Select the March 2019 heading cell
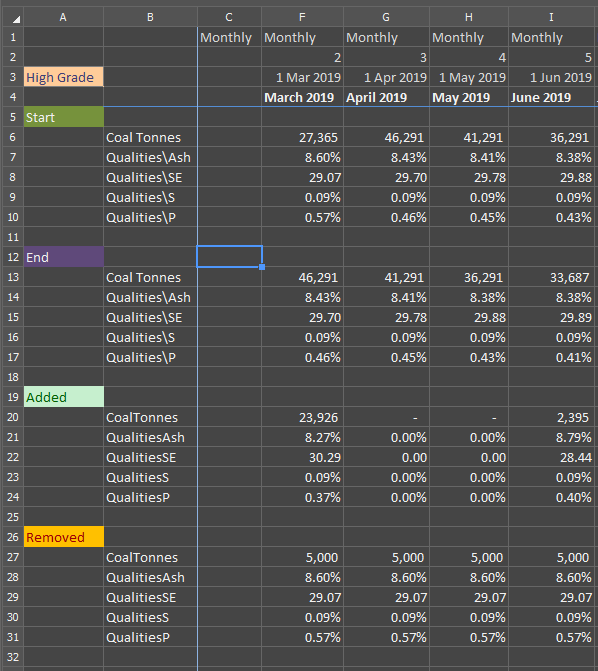 pyautogui.click(x=302, y=97)
